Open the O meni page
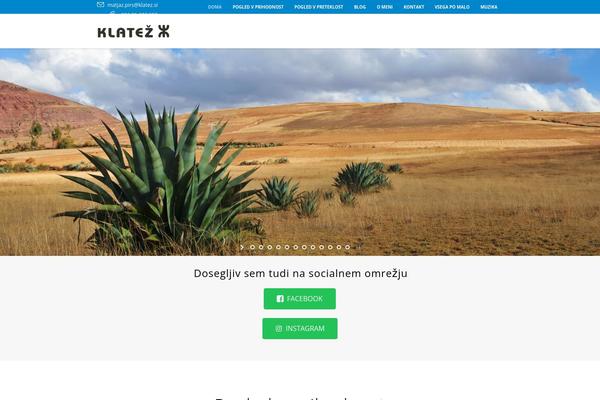 [385, 7]
